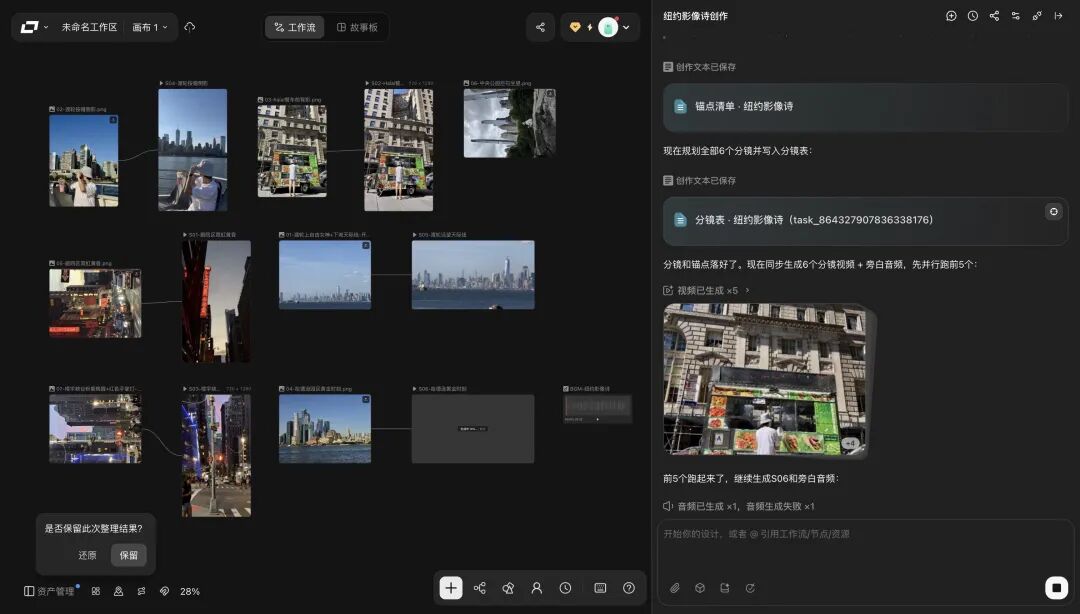Viewport: 1080px width, 614px height.
Task: Select the shapes tool in bottom toolbar
Action: pos(508,588)
